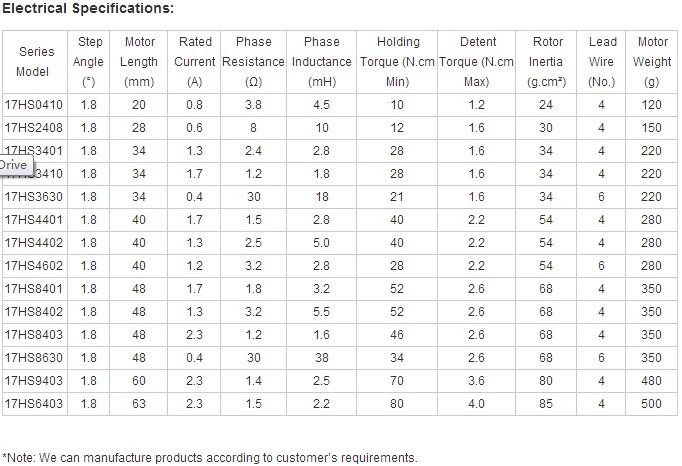Select the 17HS8402 row label
The height and width of the screenshot is (466, 682).
pyautogui.click(x=34, y=312)
